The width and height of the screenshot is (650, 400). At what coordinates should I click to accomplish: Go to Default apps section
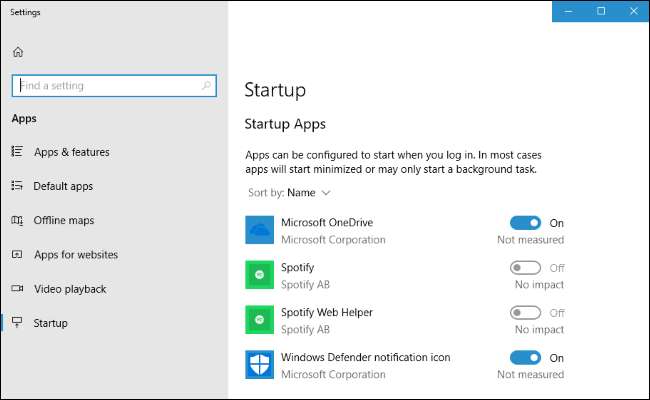point(63,186)
